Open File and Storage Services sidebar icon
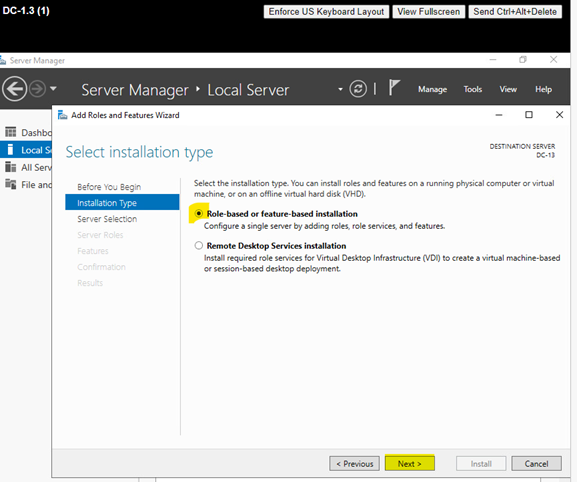The width and height of the screenshot is (577, 482). (x=10, y=184)
